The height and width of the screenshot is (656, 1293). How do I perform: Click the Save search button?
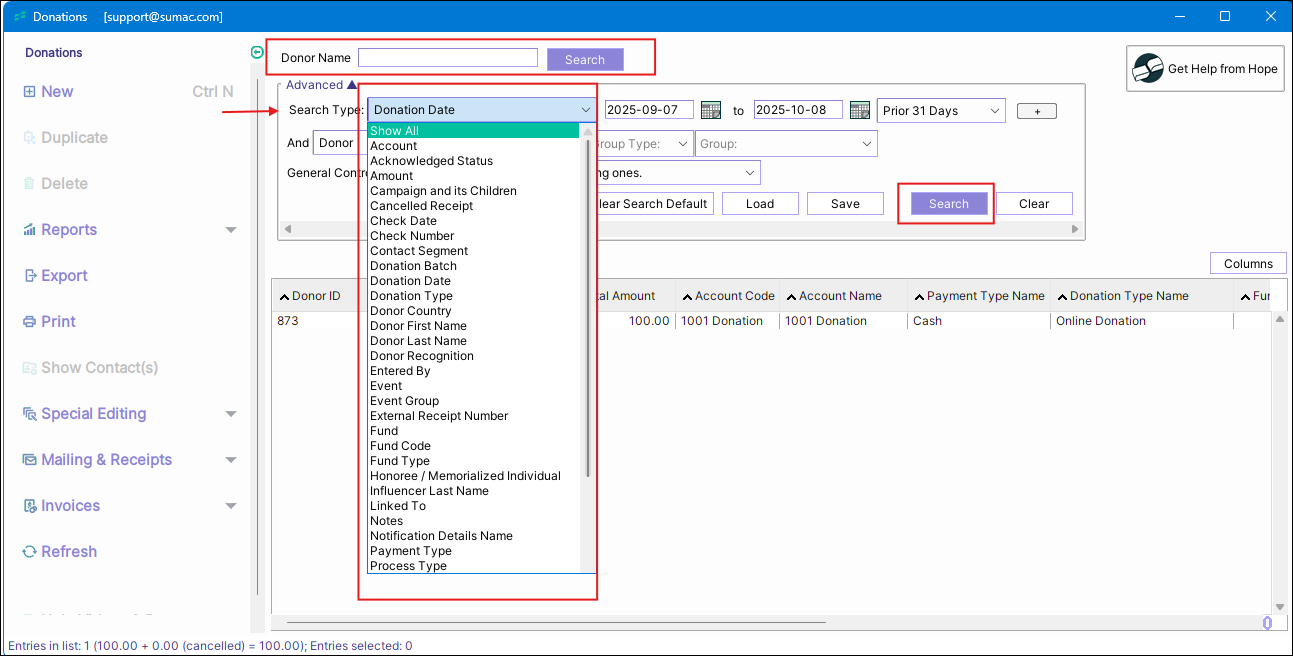coord(845,204)
